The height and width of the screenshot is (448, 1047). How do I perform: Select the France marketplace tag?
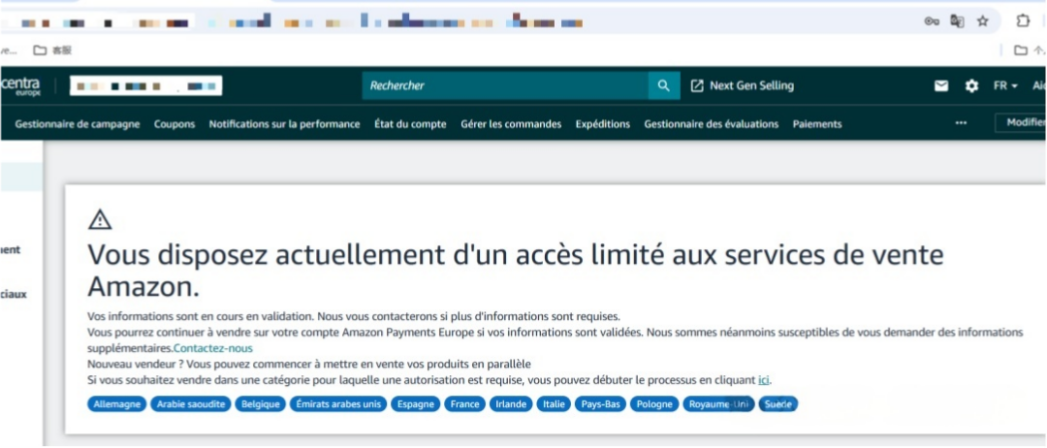pyautogui.click(x=465, y=404)
